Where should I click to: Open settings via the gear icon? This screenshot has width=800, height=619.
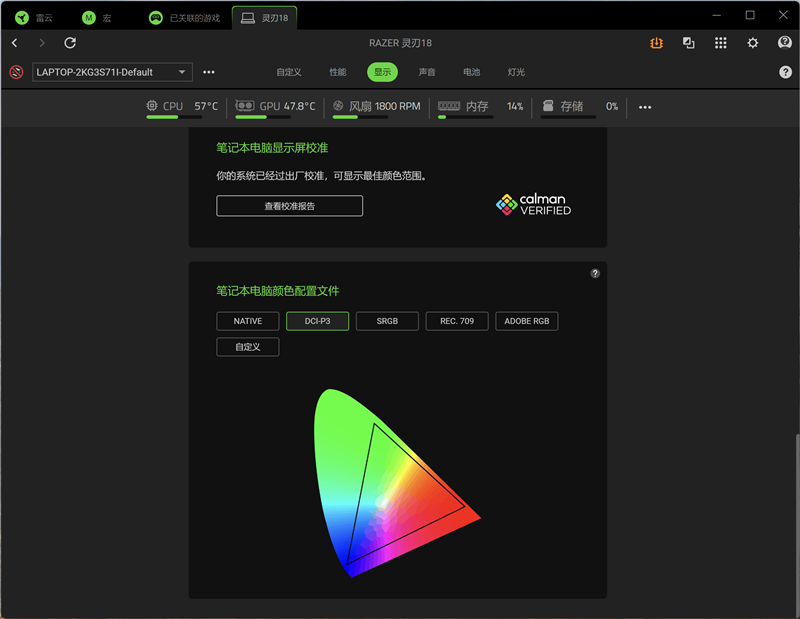click(x=753, y=43)
